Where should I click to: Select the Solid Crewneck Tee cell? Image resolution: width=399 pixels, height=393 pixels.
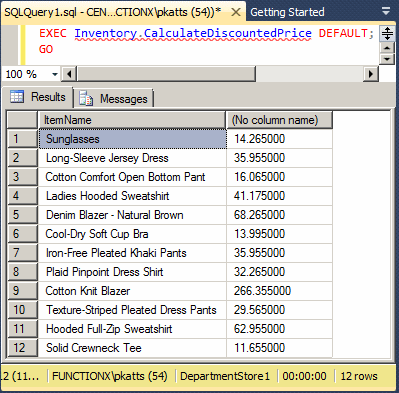132,348
